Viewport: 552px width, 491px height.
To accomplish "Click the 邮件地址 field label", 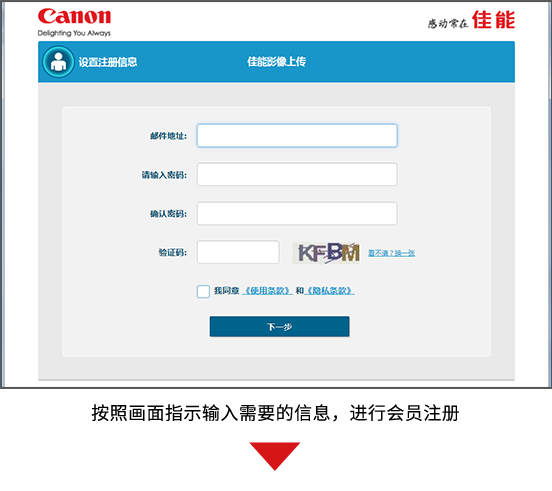I will (x=169, y=136).
